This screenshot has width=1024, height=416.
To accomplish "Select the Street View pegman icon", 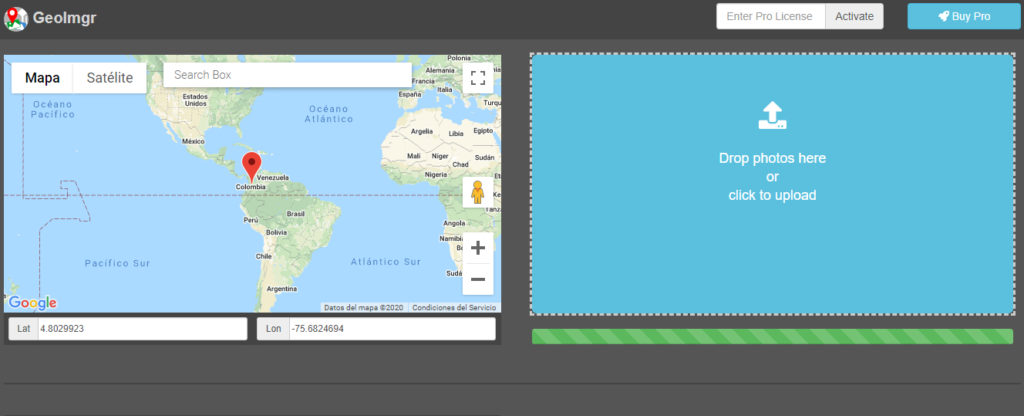I will [478, 192].
